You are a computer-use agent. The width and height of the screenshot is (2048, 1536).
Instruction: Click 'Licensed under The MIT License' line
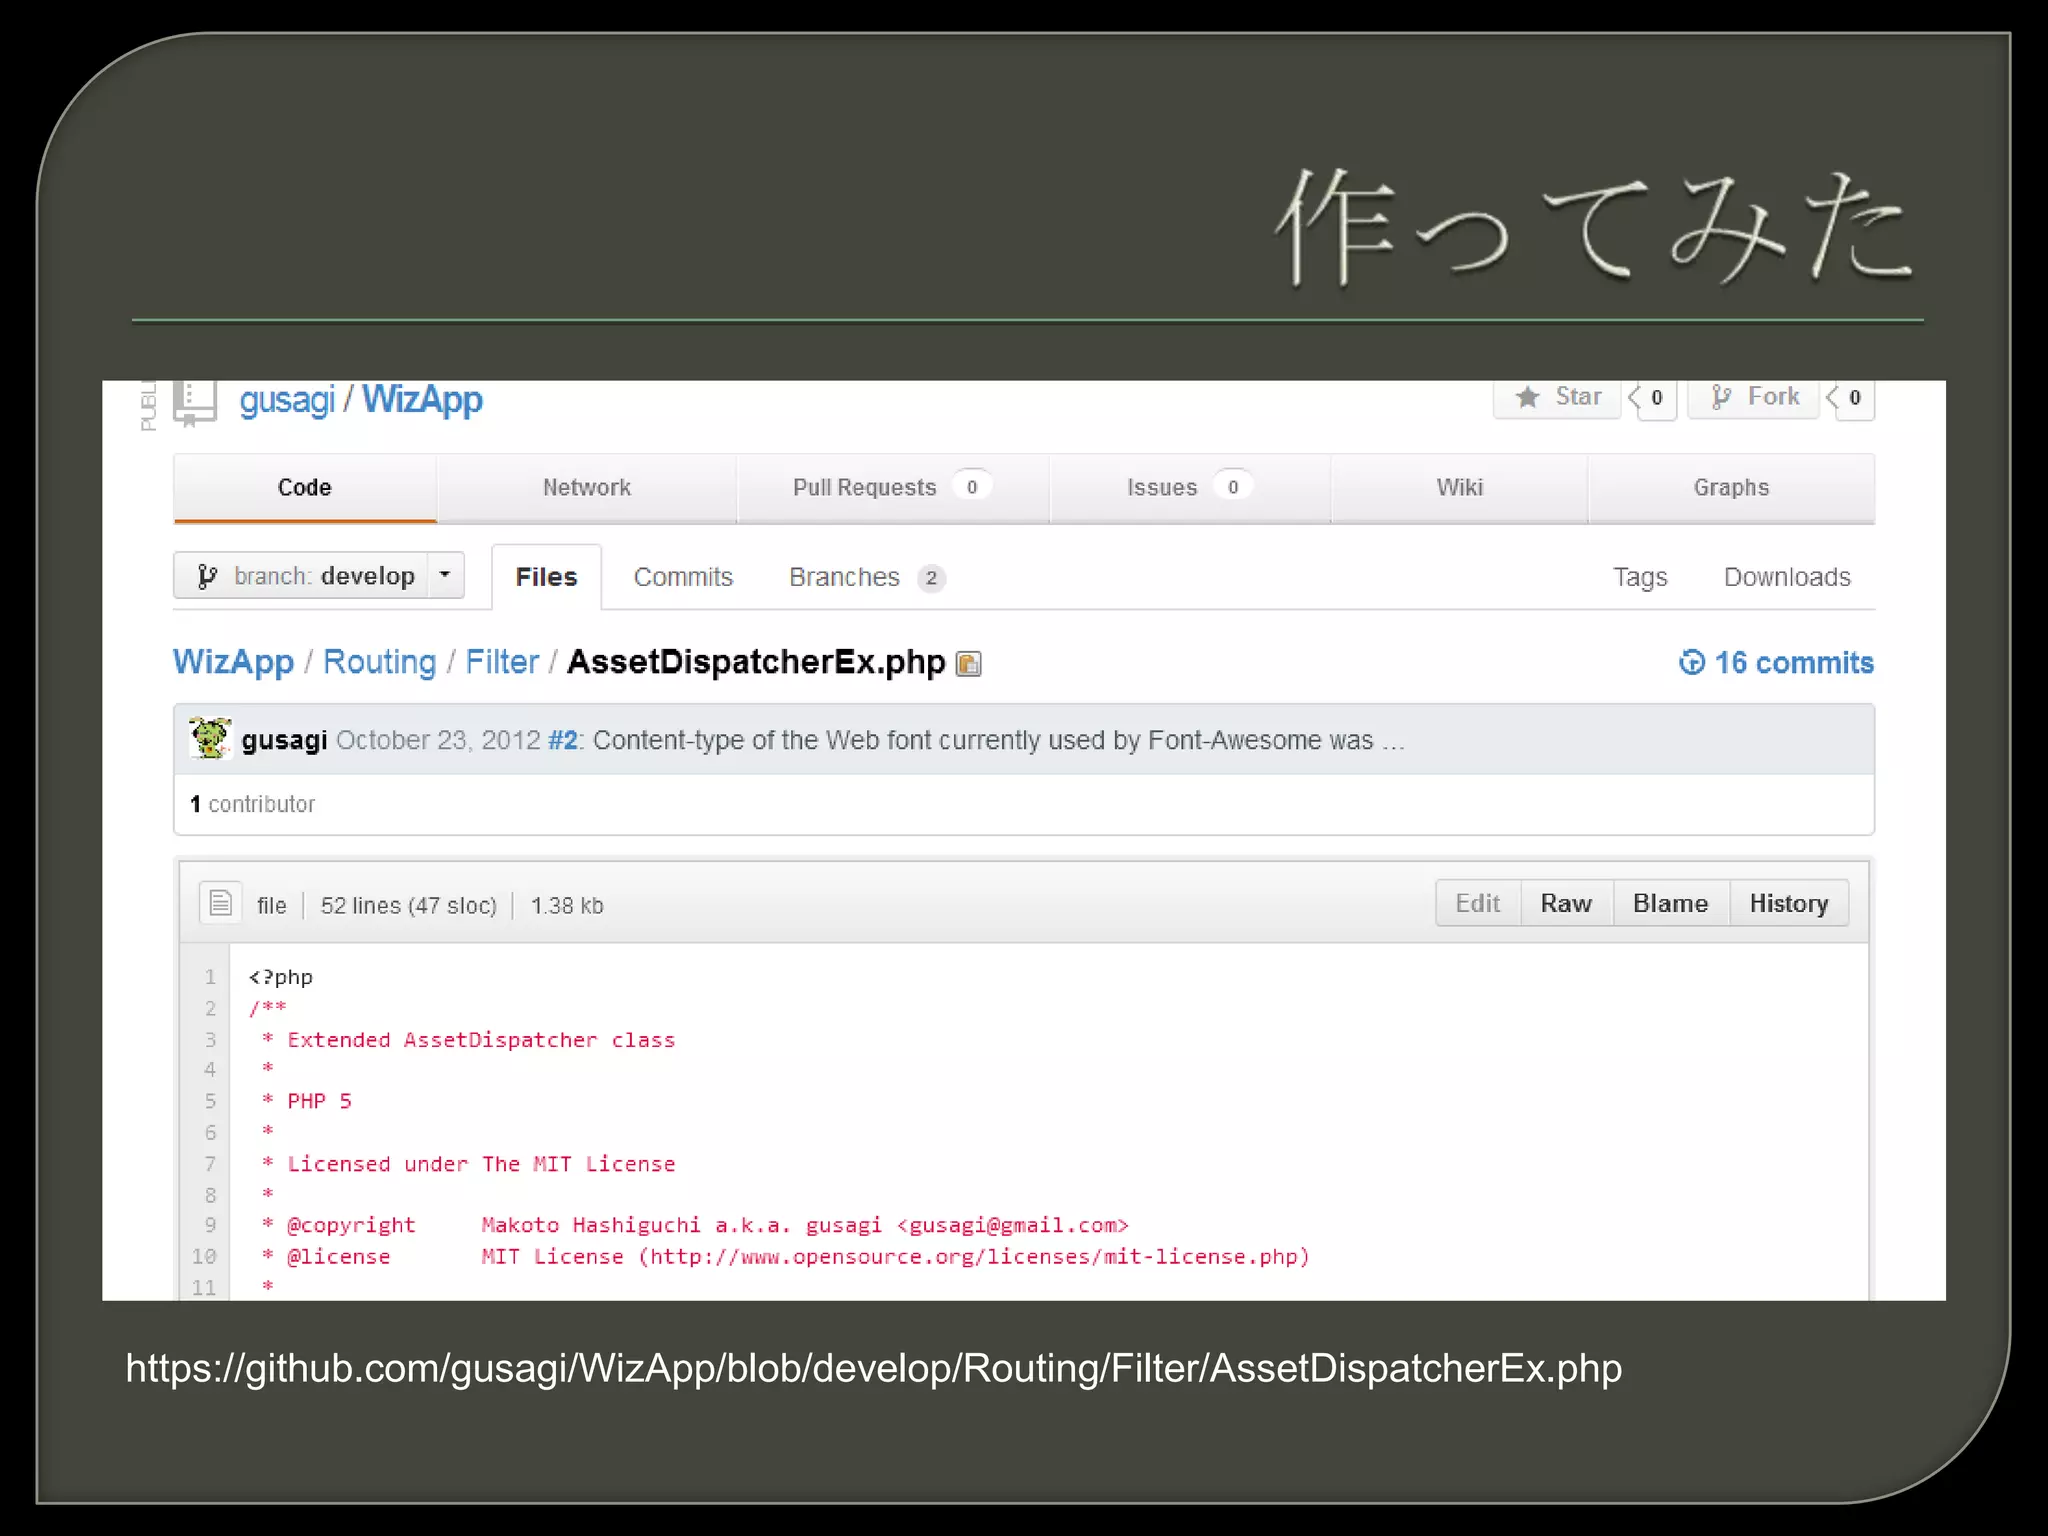coord(468,1164)
